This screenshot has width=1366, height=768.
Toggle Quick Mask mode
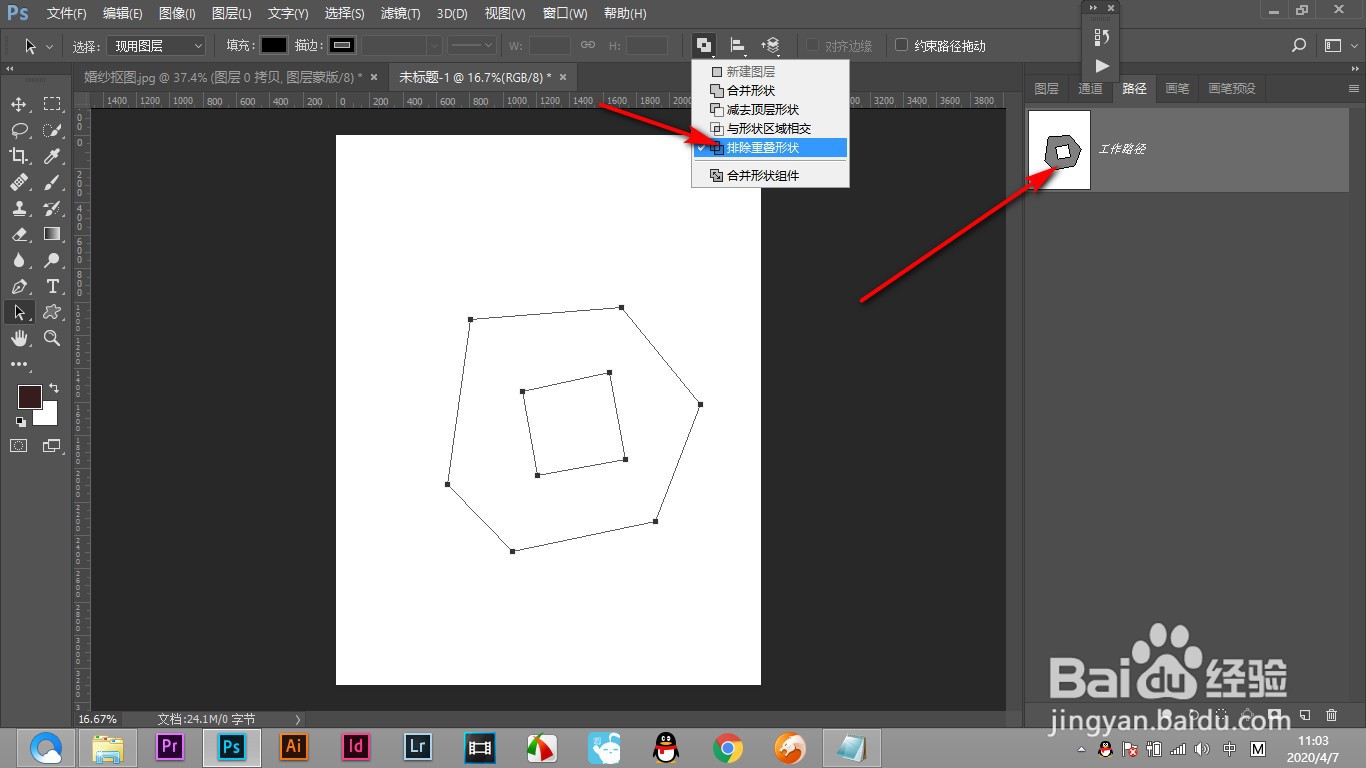[19, 446]
